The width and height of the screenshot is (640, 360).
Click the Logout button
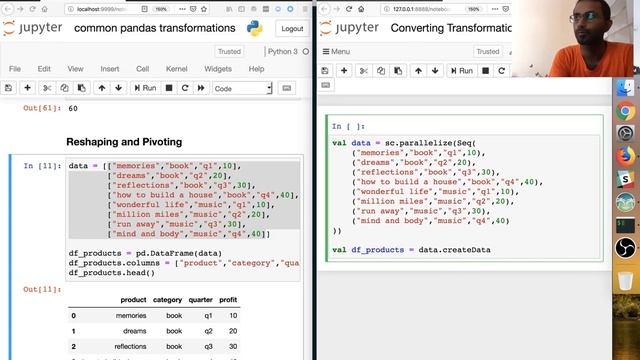292,29
